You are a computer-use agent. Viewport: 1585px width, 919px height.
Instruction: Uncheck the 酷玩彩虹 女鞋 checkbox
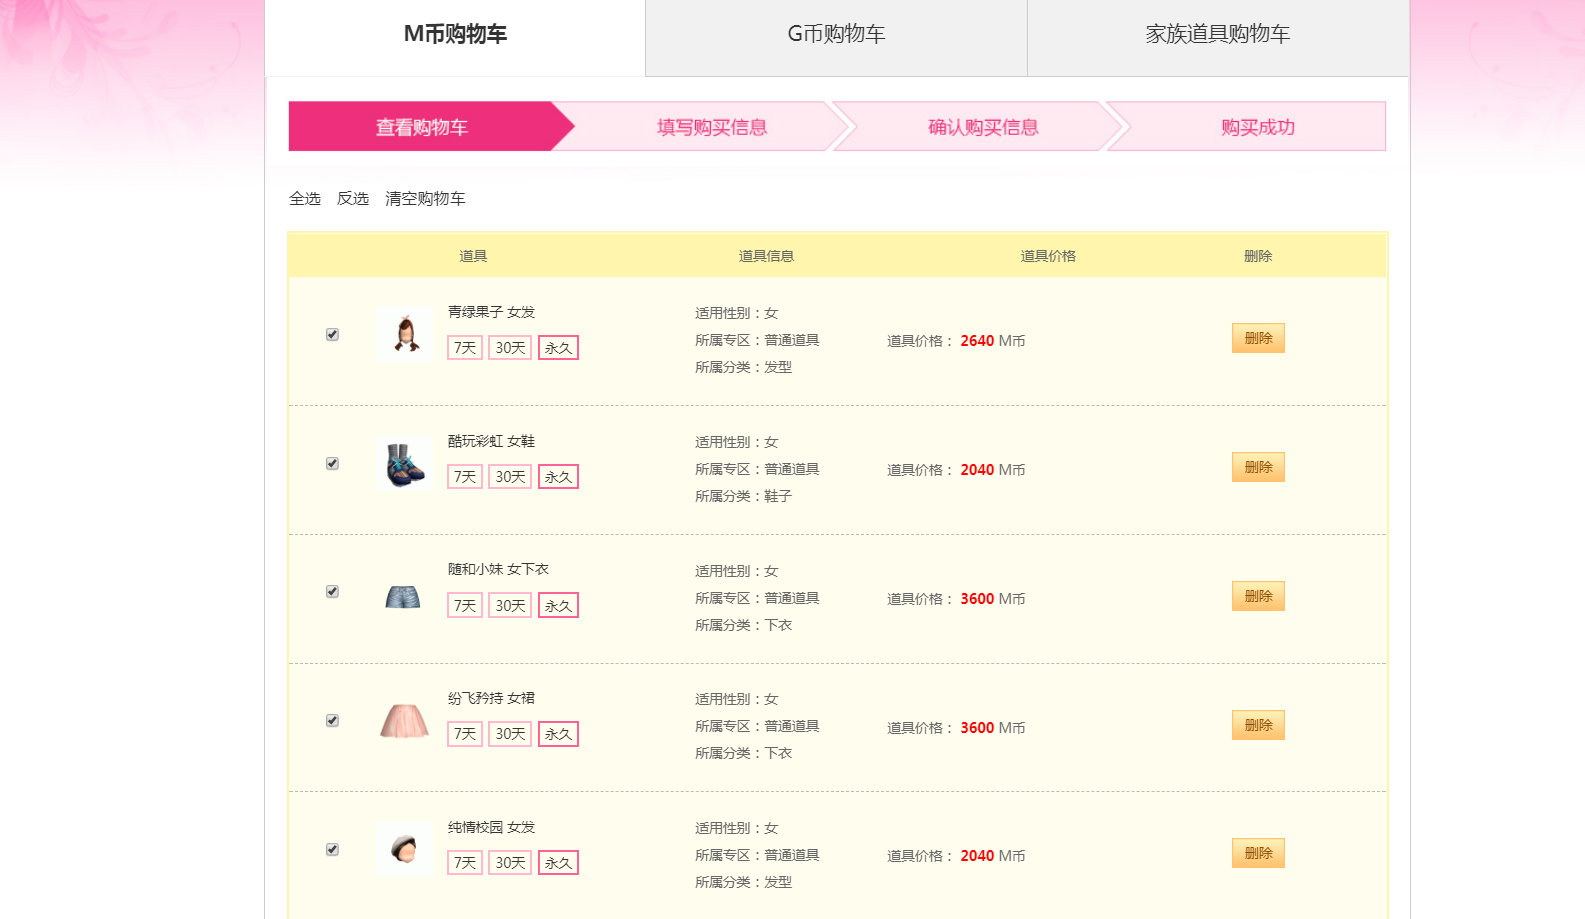point(332,463)
